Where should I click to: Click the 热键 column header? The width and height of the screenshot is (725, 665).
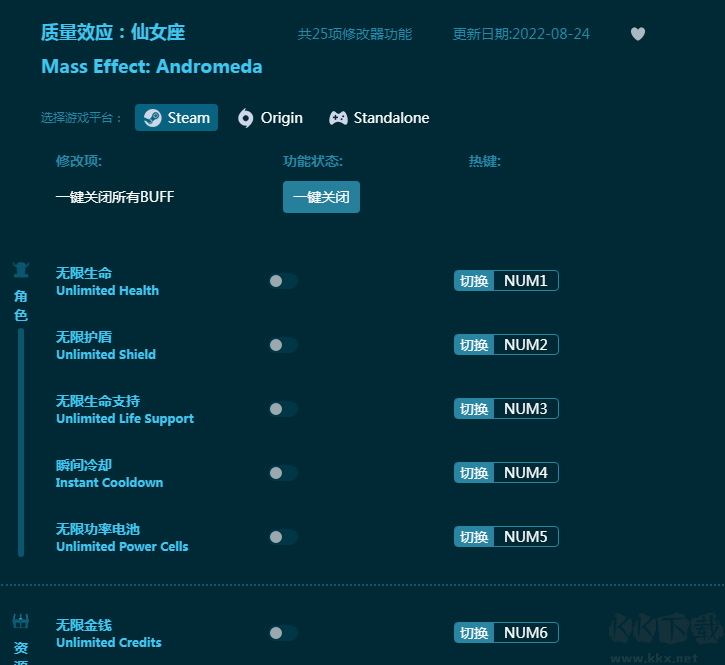click(x=485, y=161)
